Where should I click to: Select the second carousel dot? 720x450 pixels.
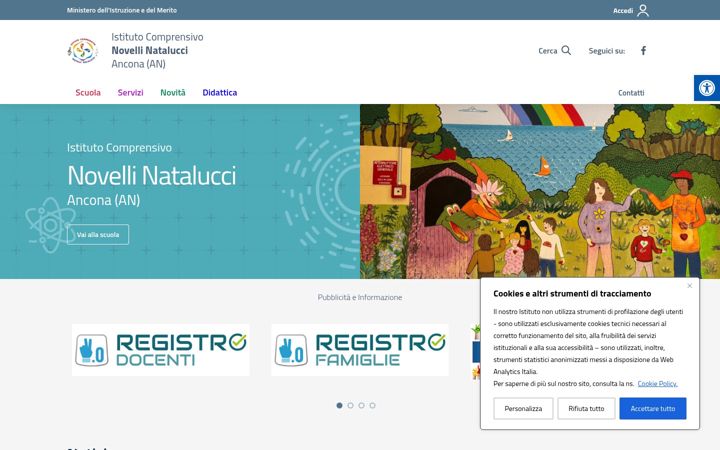(350, 405)
